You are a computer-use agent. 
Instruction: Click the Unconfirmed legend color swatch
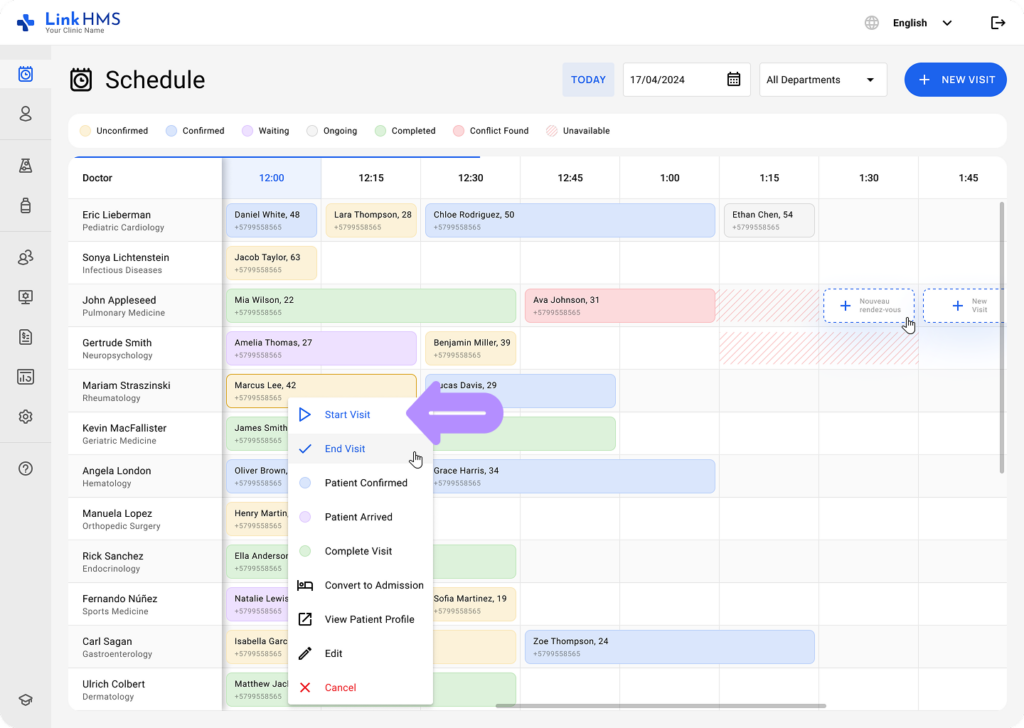(x=86, y=131)
